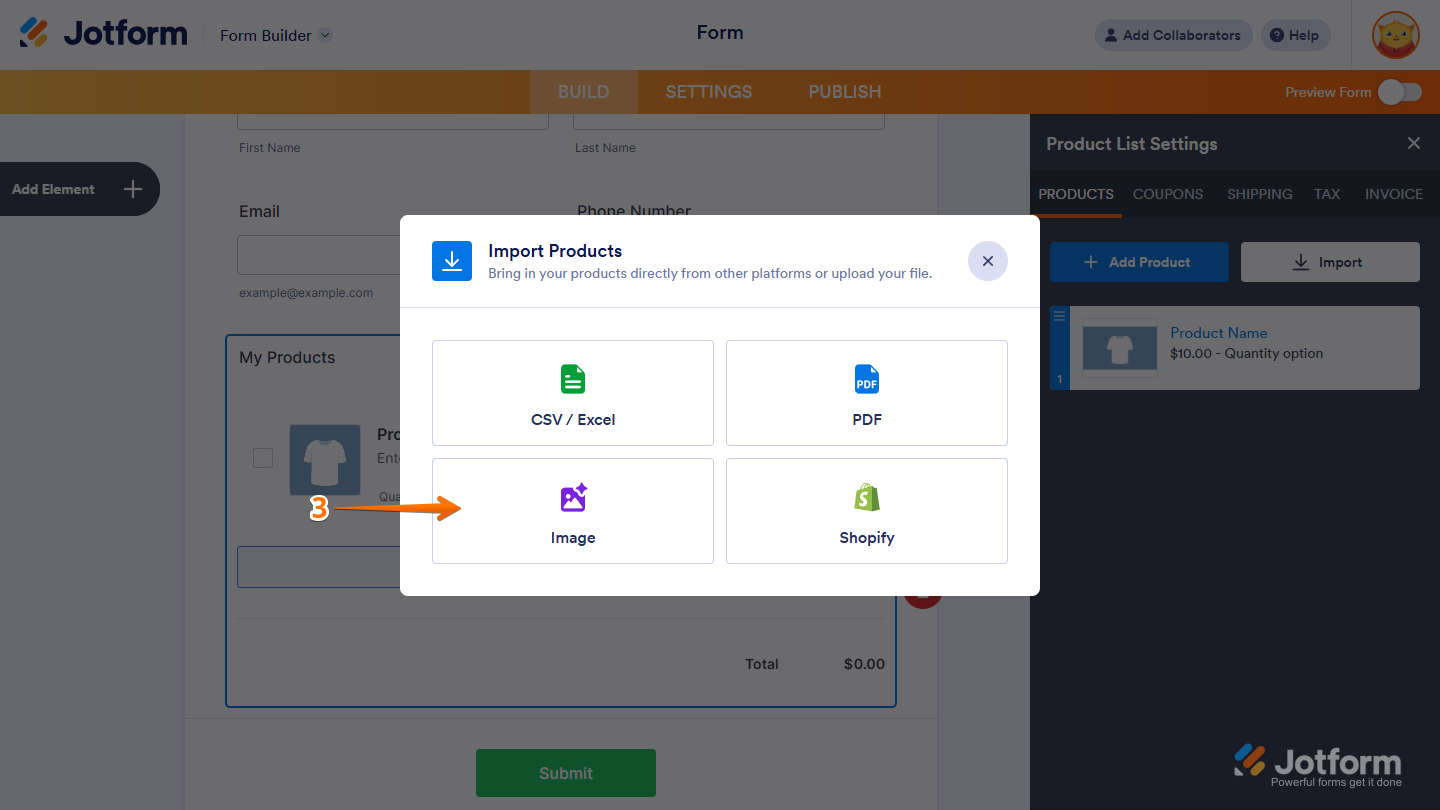Click the Import button in settings panel
Screen dimensions: 1440x810
click(x=1330, y=262)
